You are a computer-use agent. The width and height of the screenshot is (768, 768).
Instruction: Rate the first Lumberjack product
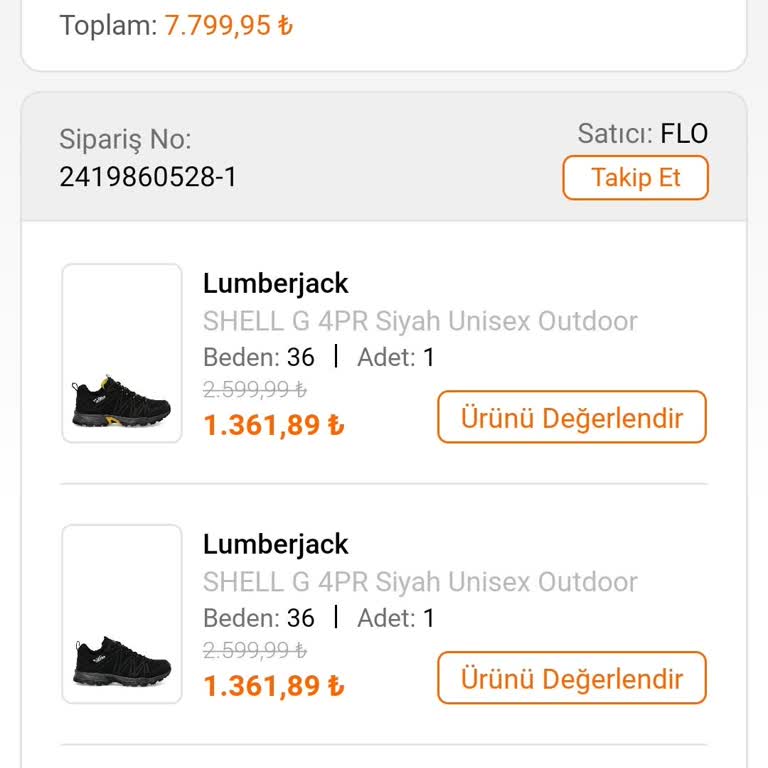[571, 417]
